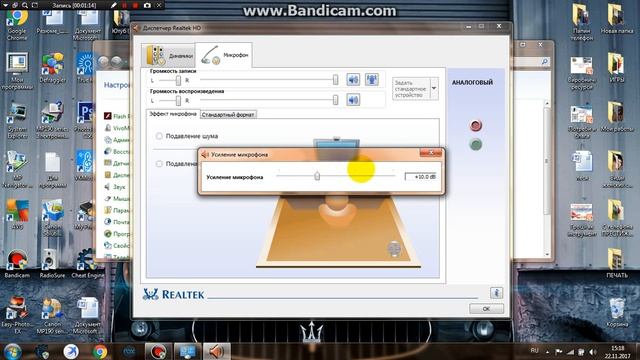Image resolution: width=640 pixels, height=360 pixels.
Task: Open the ИГРЫ desktop folder
Action: [616, 68]
